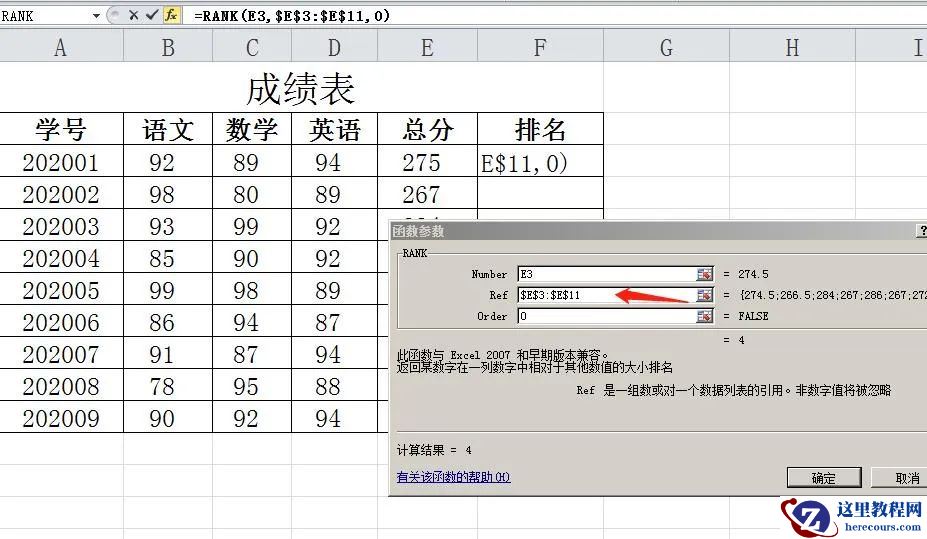
Task: Open the Name Box dropdown arrow
Action: point(96,16)
